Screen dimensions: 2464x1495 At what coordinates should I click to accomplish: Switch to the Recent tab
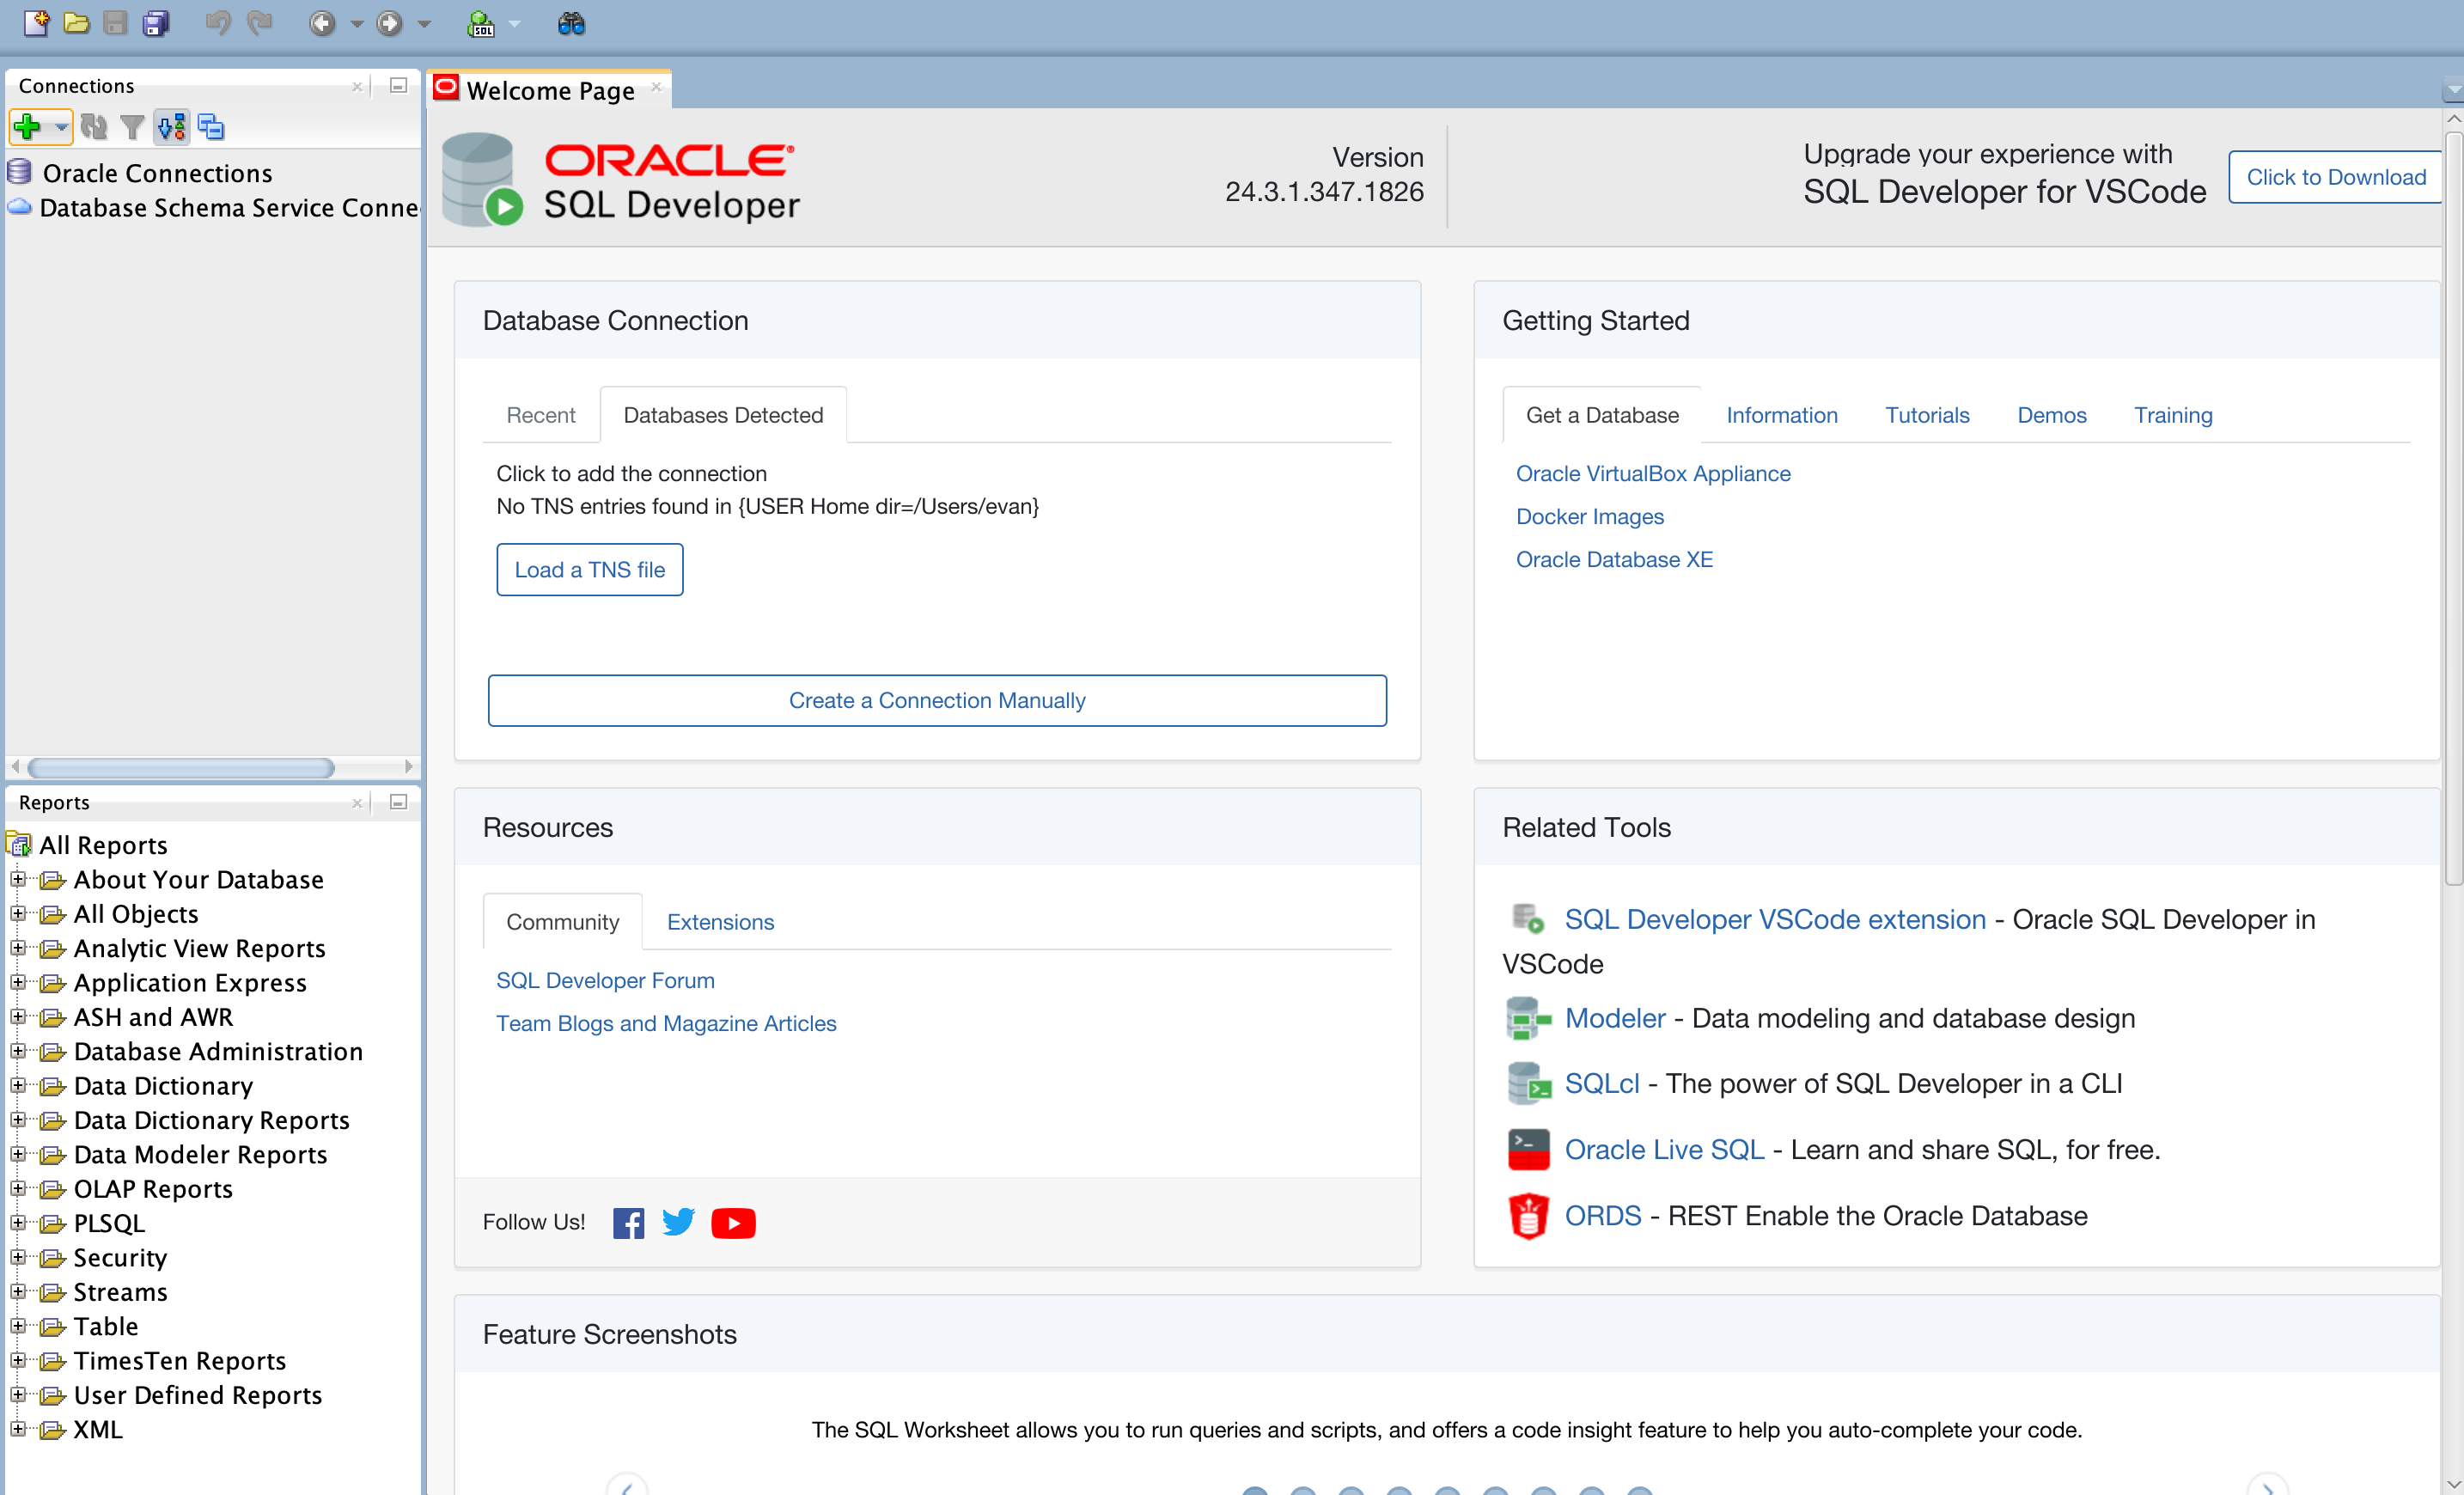coord(540,415)
